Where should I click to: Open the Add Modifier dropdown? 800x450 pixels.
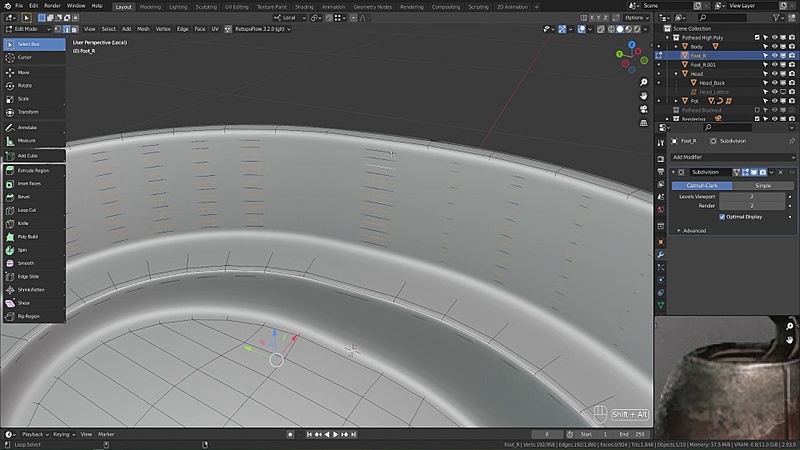coord(733,157)
